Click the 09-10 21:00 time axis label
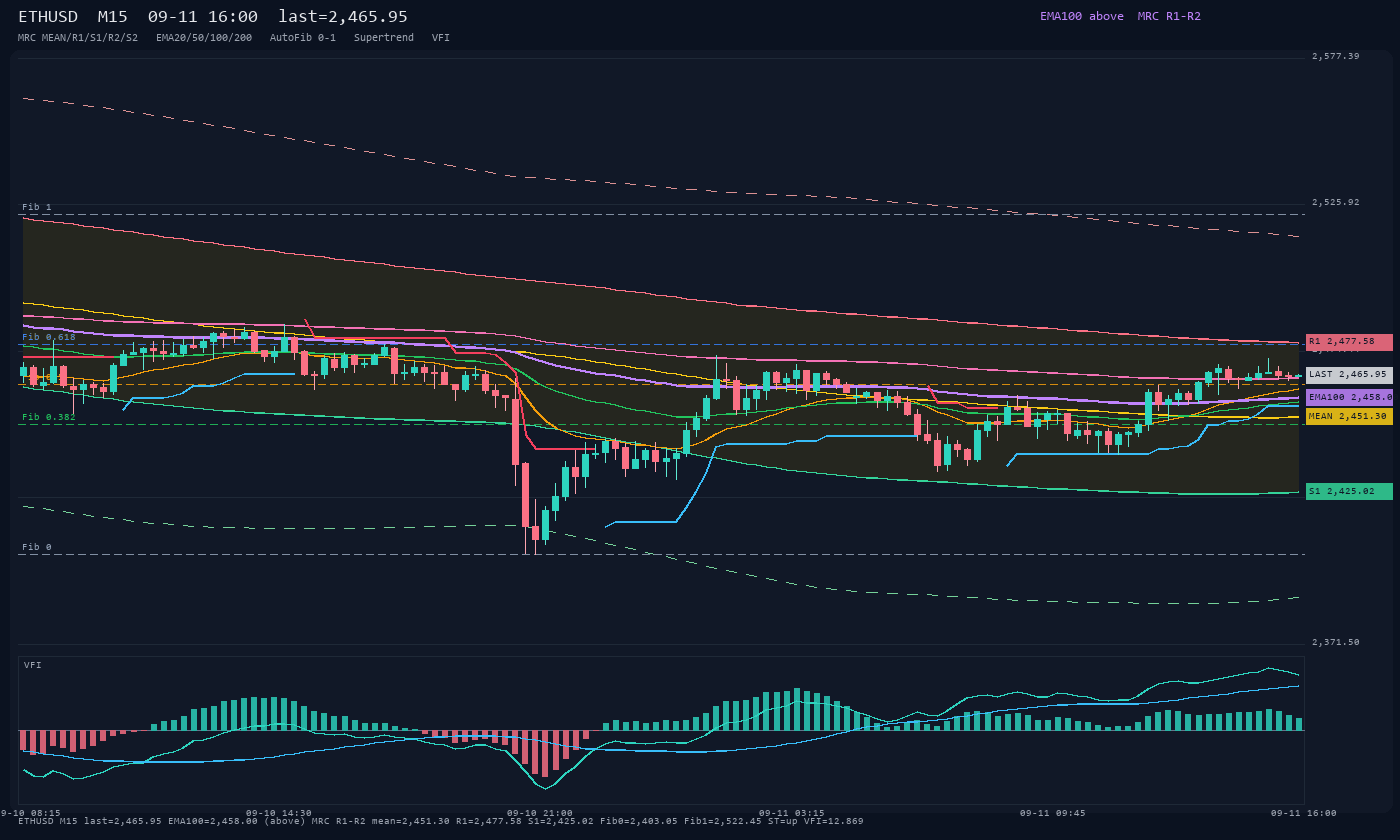1400x840 pixels. (540, 813)
